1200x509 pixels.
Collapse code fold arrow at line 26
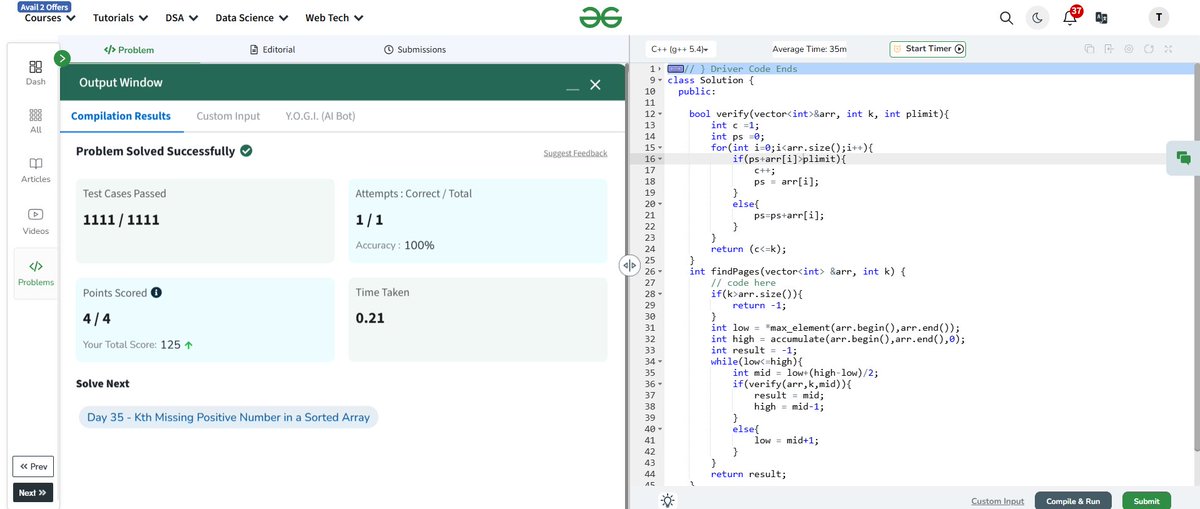(x=662, y=271)
